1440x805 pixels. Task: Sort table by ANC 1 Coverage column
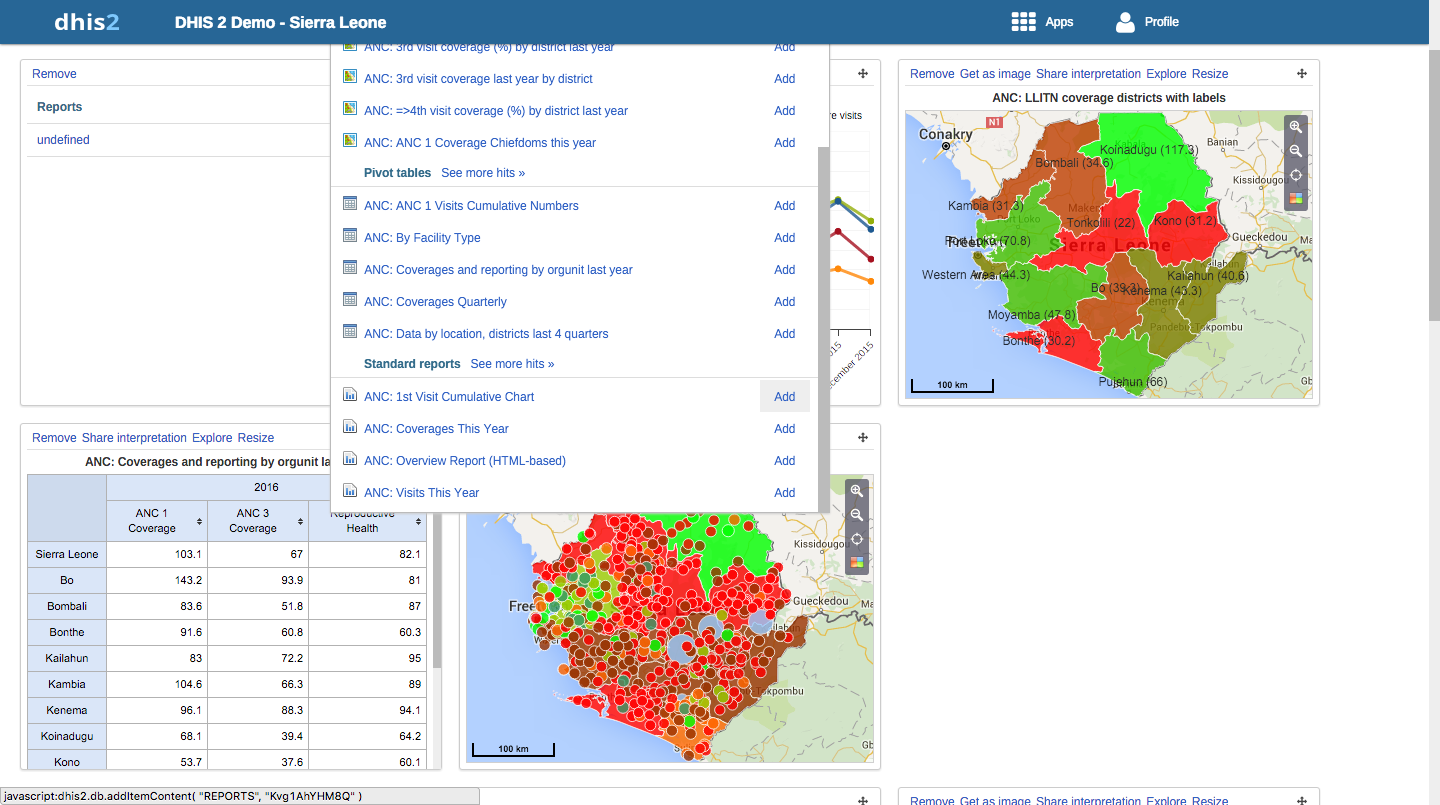(199, 521)
